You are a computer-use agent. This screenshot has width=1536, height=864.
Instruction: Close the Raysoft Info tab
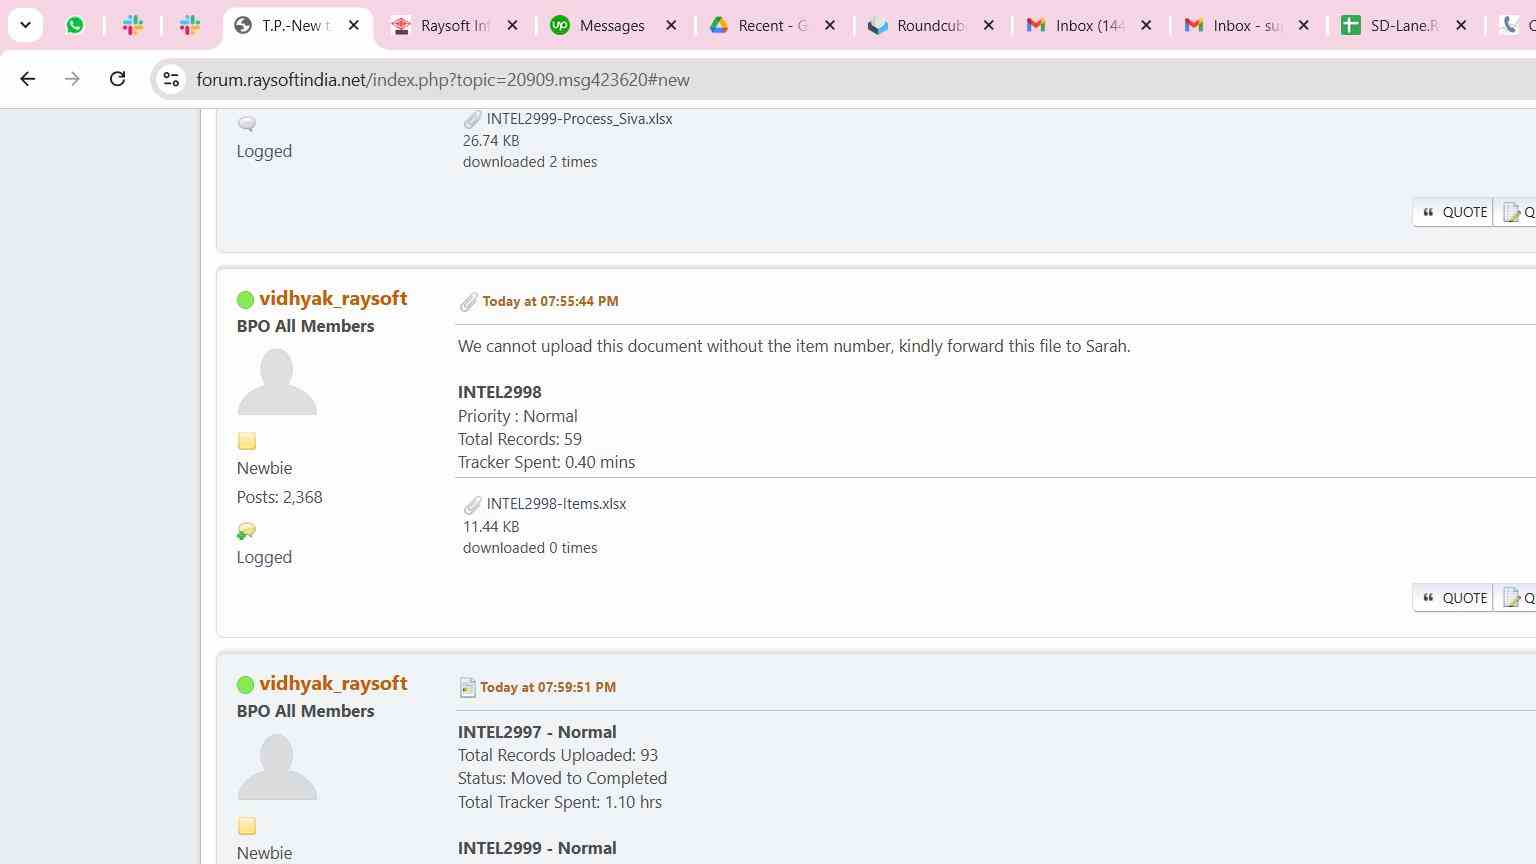(x=513, y=26)
